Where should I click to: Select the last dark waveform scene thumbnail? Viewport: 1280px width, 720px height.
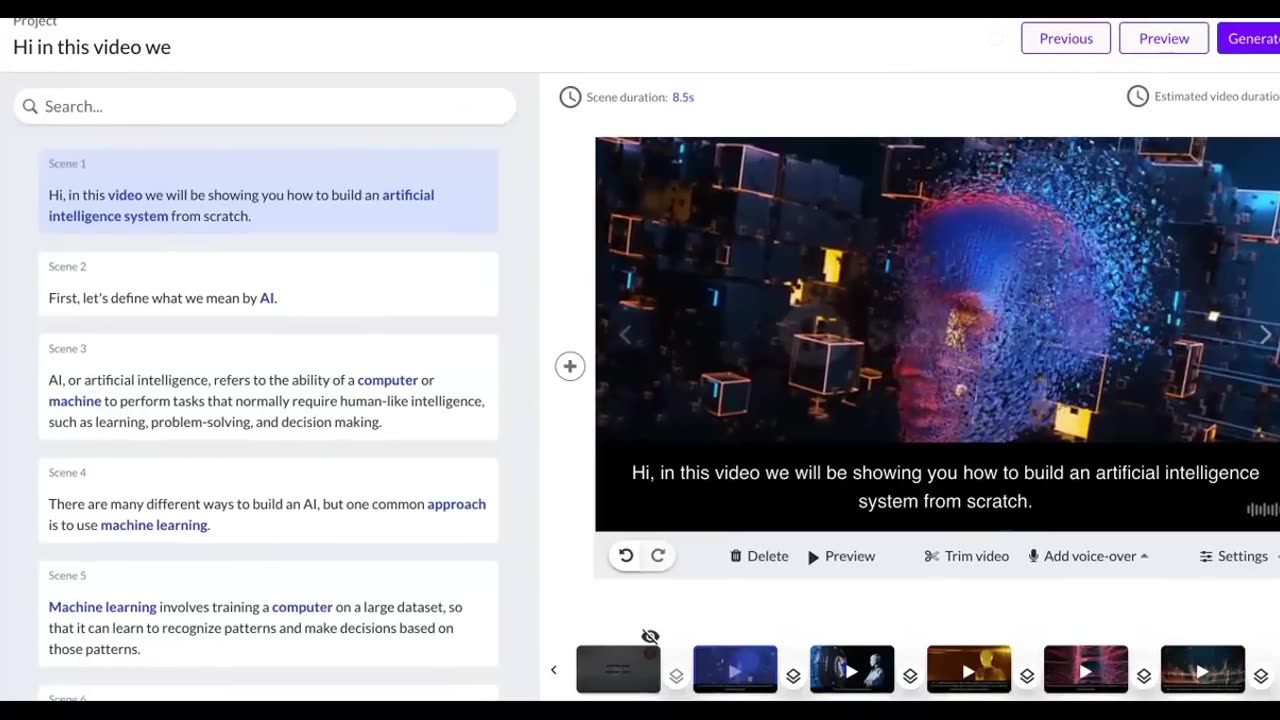click(x=1203, y=669)
